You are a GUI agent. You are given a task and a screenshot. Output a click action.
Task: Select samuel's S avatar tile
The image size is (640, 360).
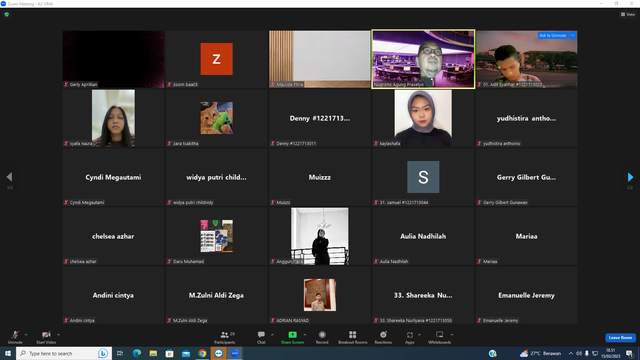click(x=423, y=177)
